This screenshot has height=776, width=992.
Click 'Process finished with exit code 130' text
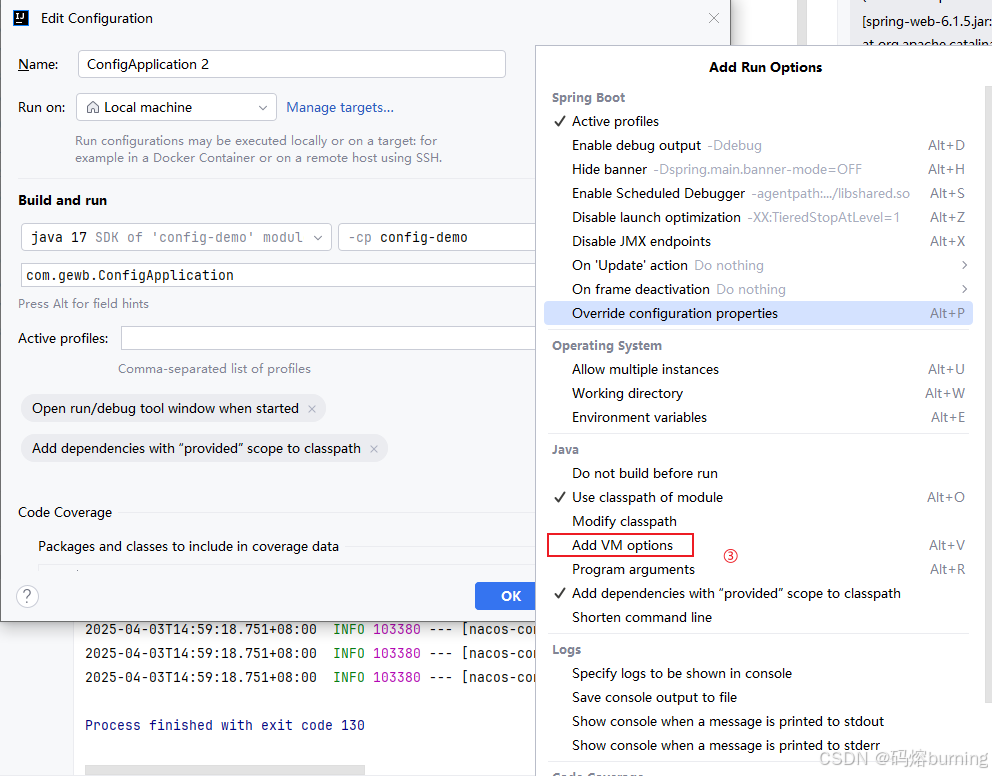225,725
